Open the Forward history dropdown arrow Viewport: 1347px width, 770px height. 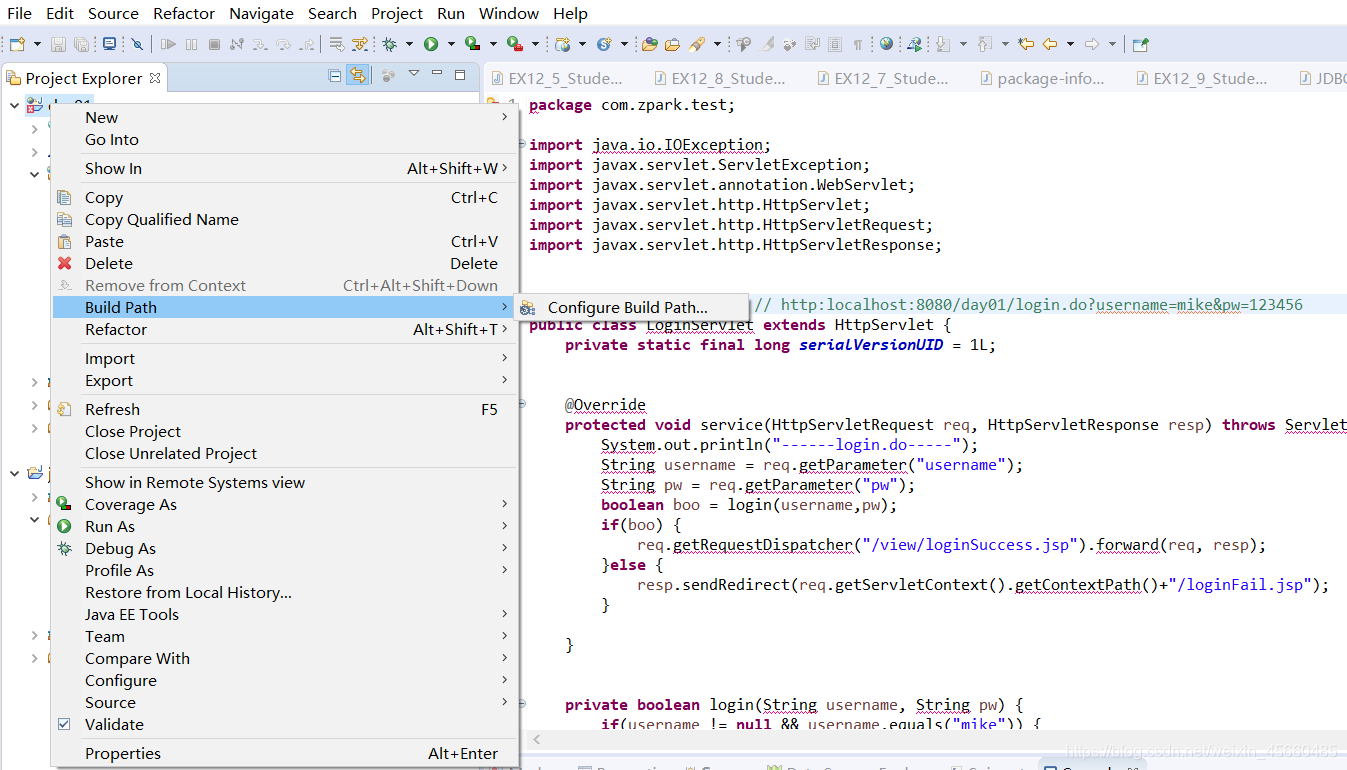(x=1112, y=44)
